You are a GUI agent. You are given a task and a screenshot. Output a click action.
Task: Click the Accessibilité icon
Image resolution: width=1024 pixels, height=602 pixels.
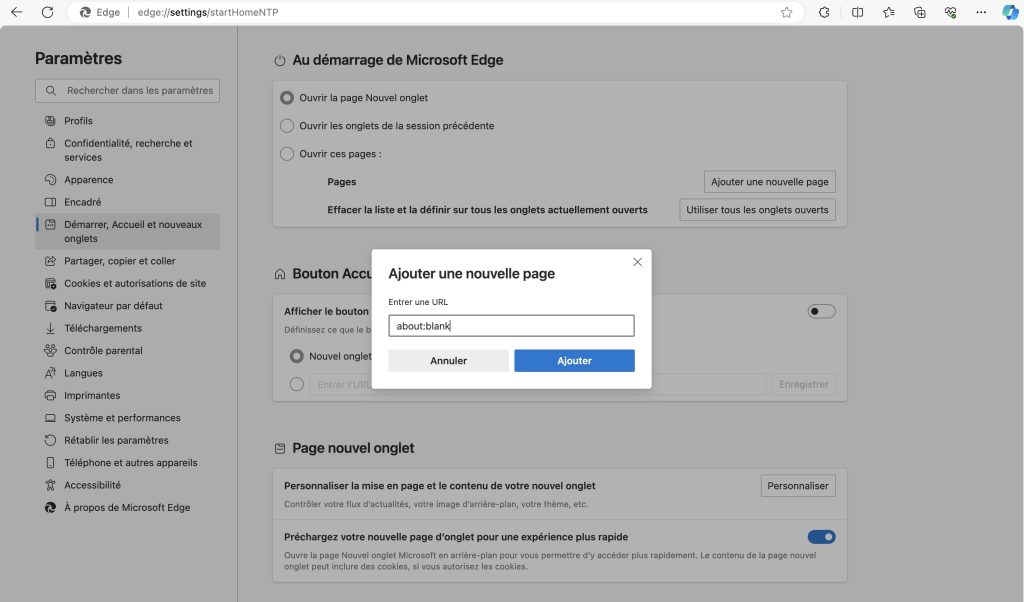50,485
